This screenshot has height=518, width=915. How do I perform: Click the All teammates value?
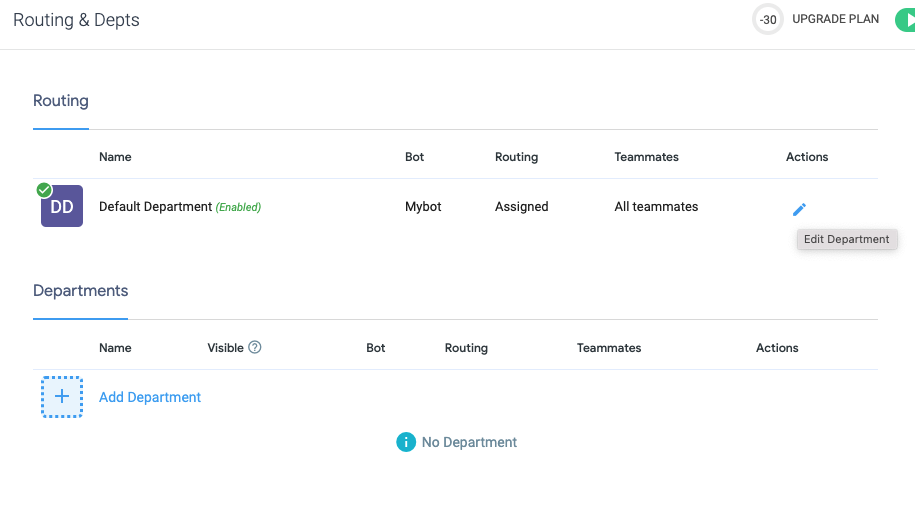click(x=656, y=207)
